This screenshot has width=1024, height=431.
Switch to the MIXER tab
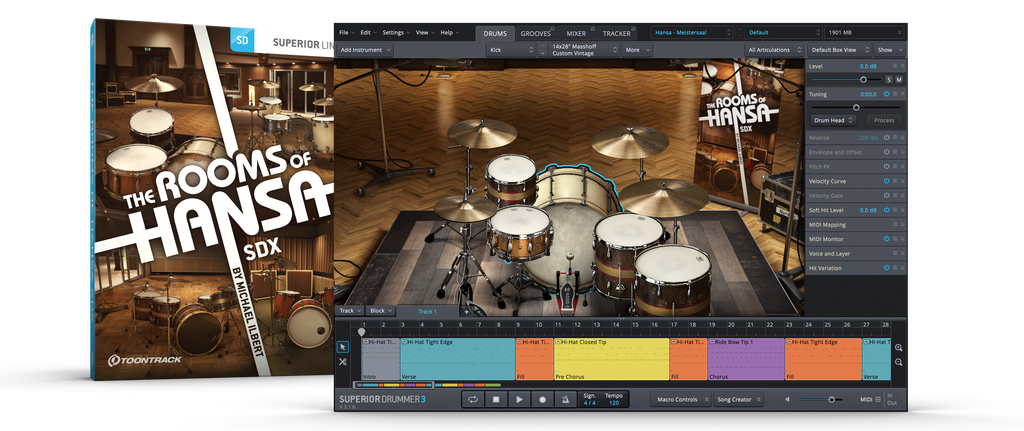click(x=577, y=33)
